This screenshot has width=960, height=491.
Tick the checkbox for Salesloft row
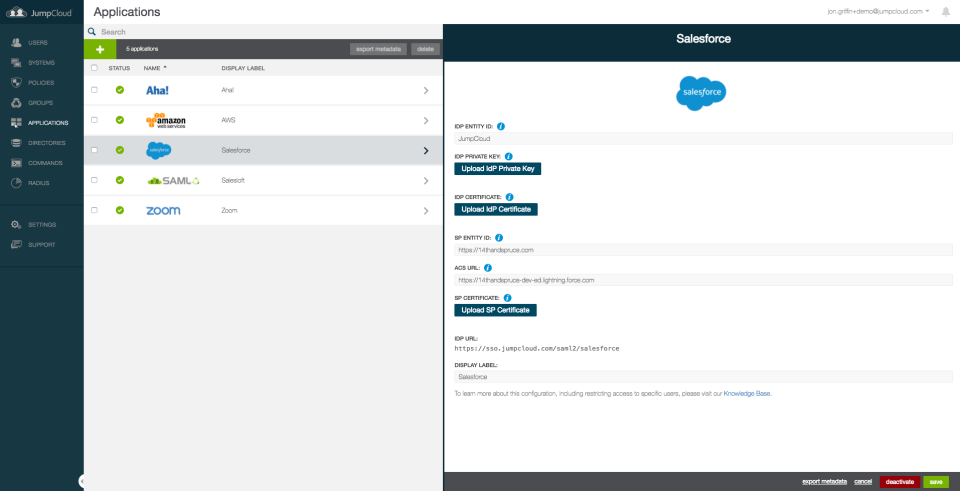click(94, 180)
